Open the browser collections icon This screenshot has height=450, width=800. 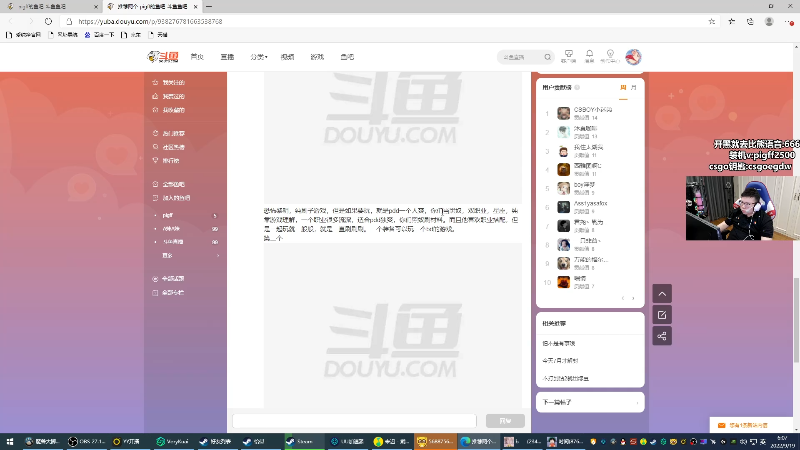[x=750, y=21]
